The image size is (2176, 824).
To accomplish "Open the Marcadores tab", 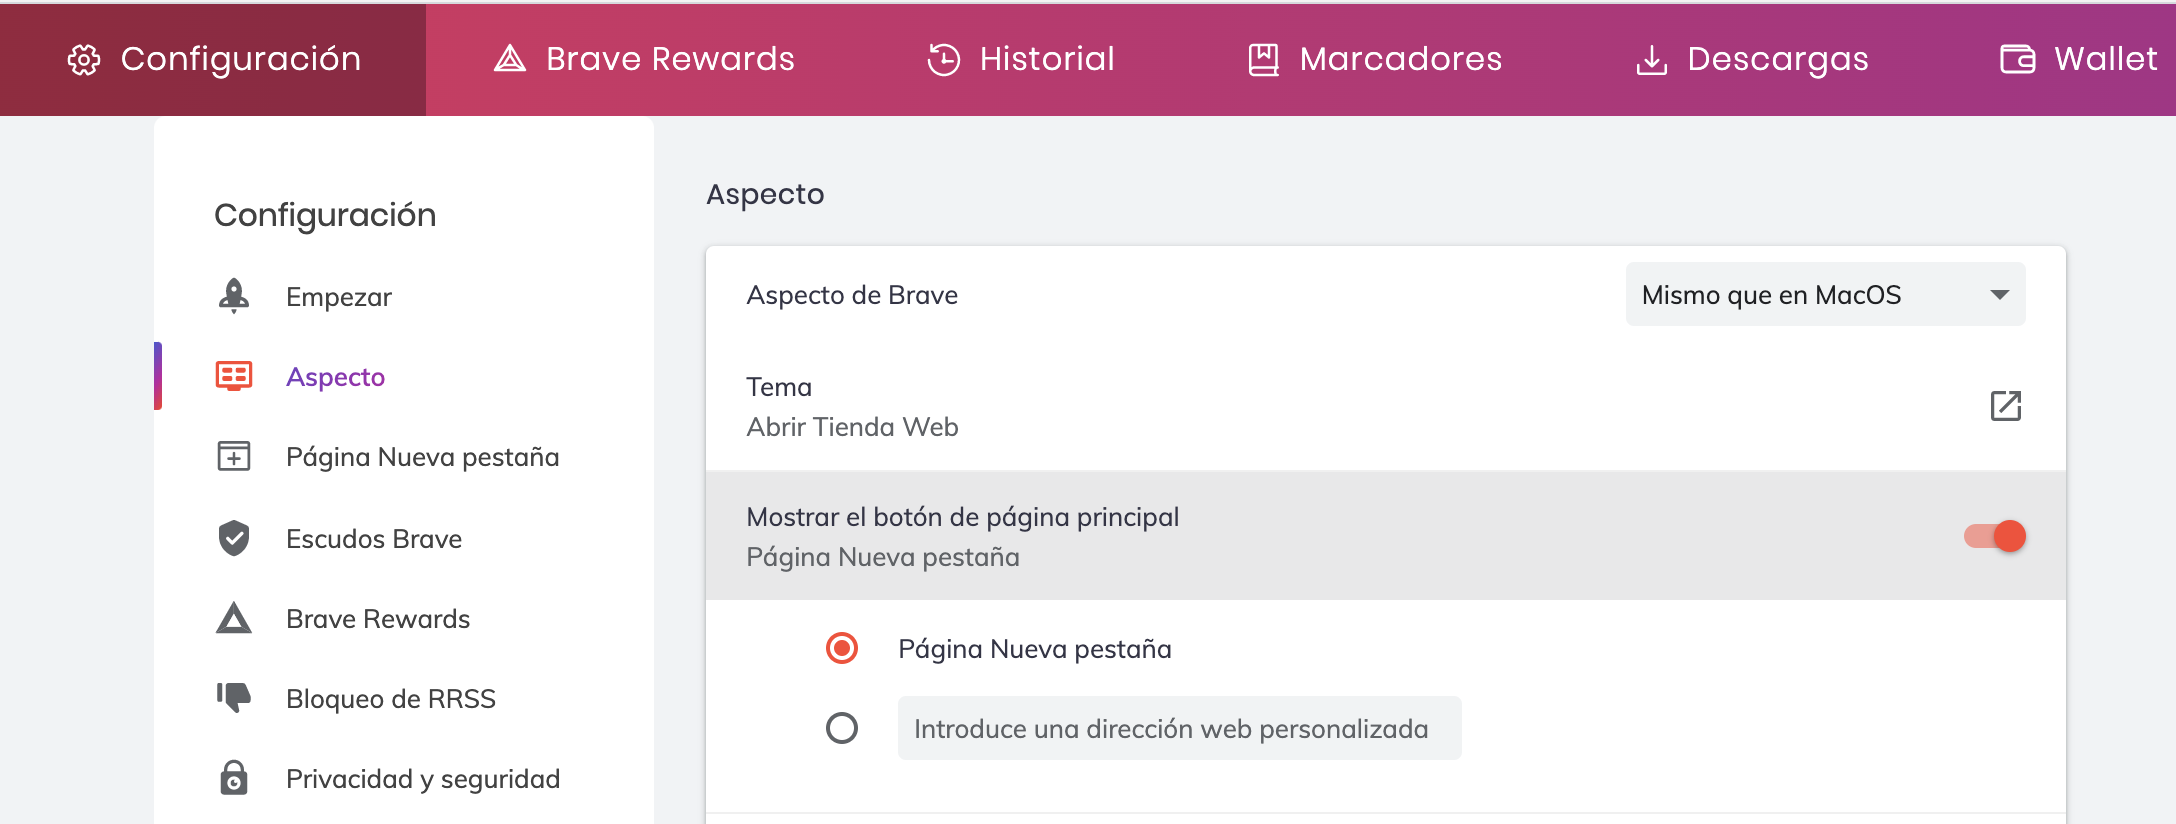I will 1375,59.
